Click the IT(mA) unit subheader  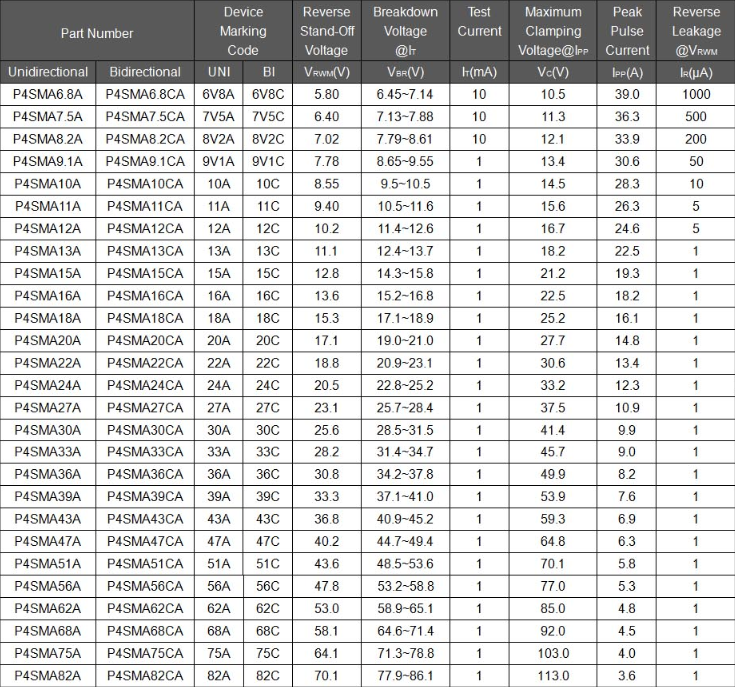point(479,73)
